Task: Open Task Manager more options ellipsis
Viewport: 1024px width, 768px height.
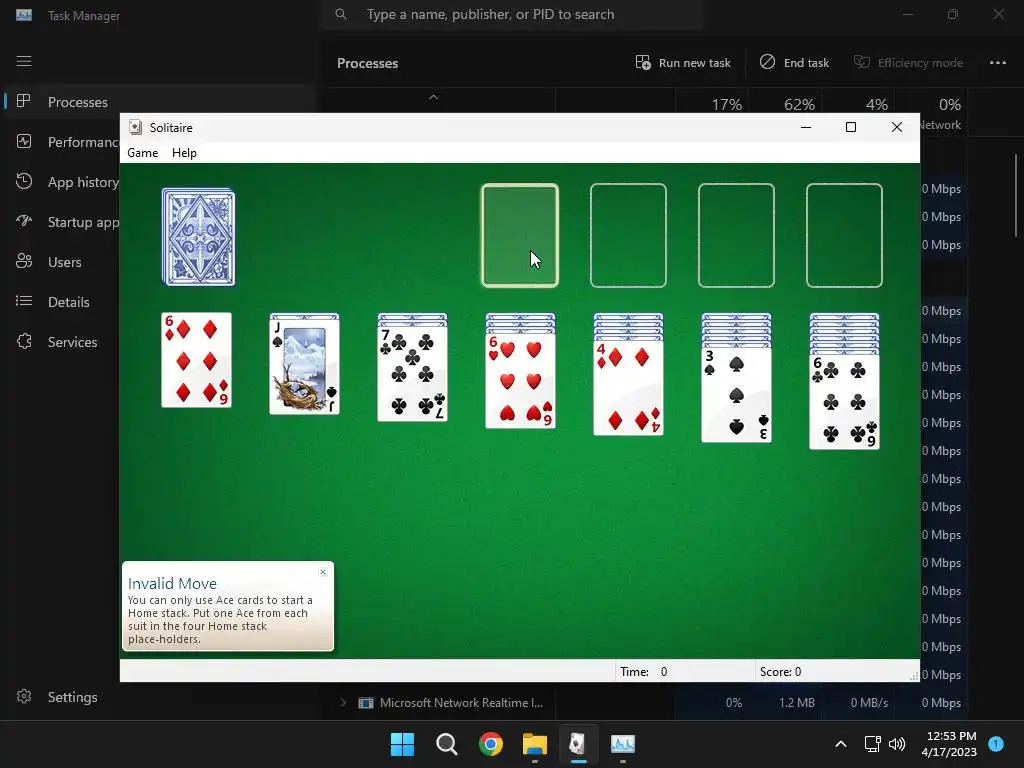Action: tap(997, 63)
